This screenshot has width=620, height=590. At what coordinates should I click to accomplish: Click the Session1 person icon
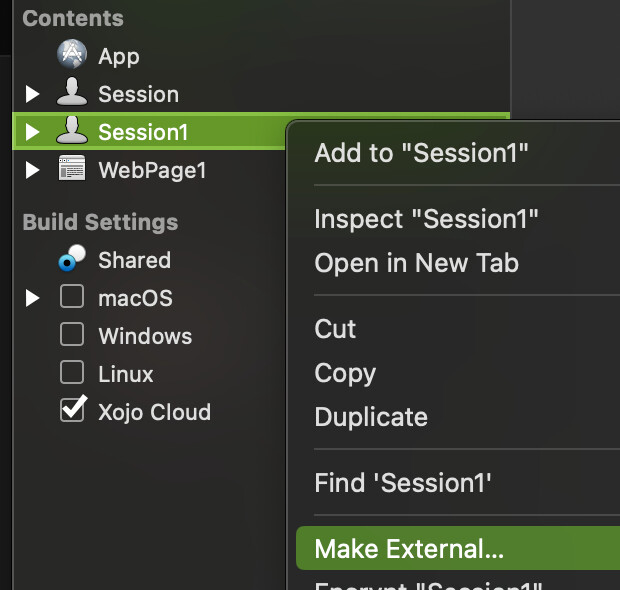(x=72, y=130)
